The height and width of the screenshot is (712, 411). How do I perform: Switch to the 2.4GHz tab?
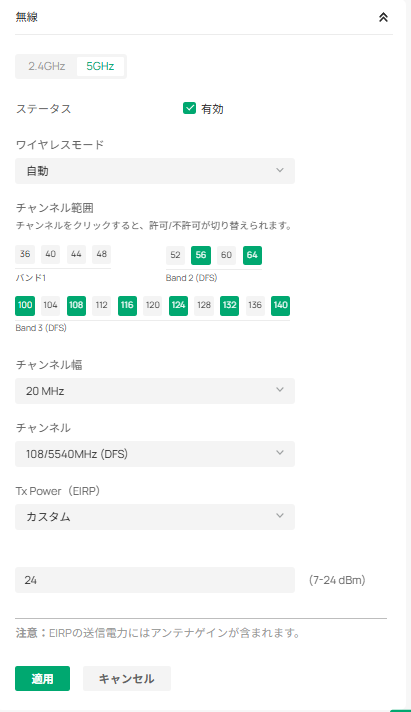(46, 66)
